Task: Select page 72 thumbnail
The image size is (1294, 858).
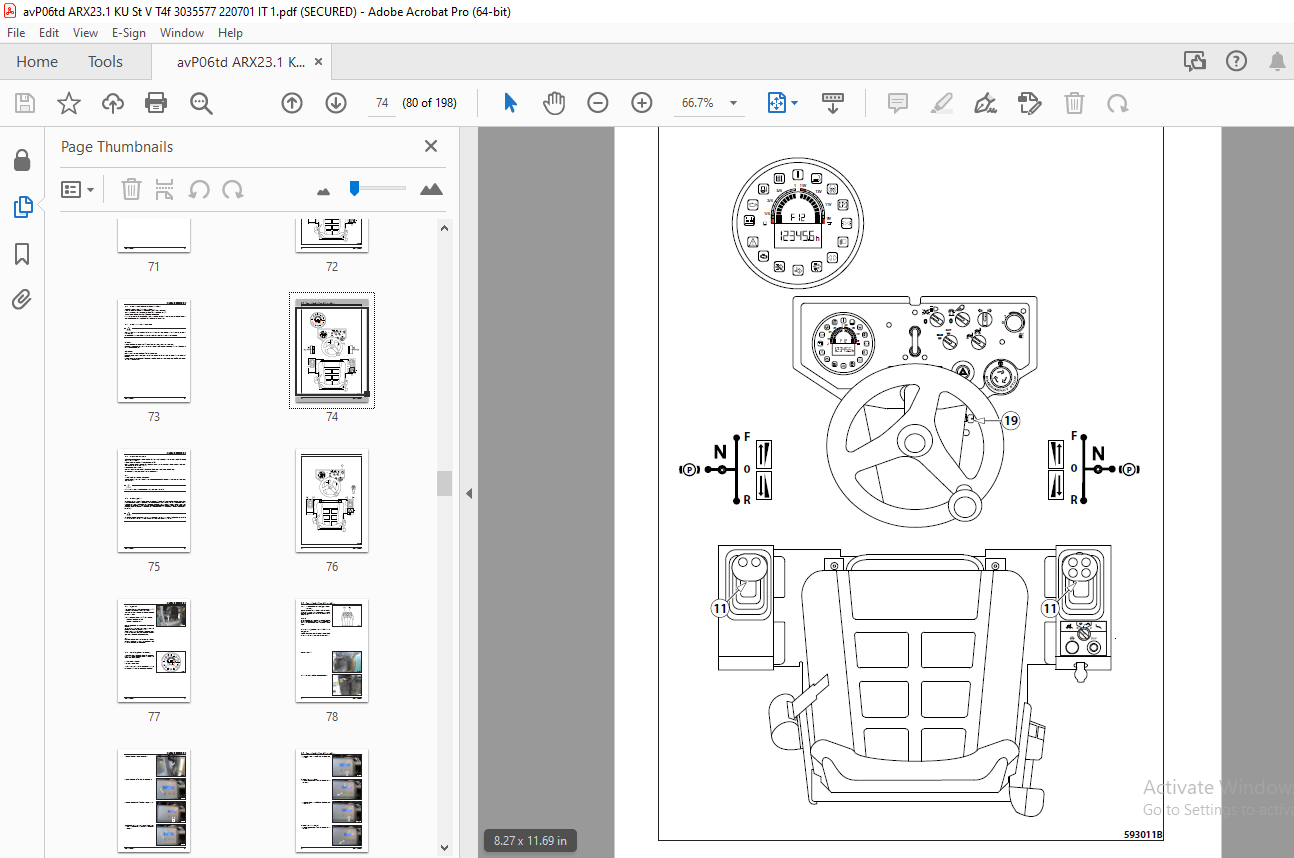Action: pos(332,236)
